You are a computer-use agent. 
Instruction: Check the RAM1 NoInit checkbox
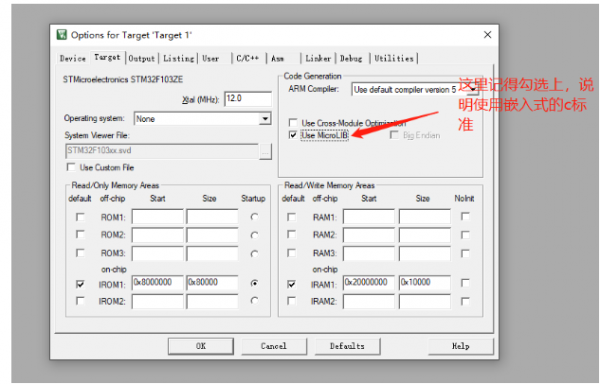pyautogui.click(x=465, y=216)
